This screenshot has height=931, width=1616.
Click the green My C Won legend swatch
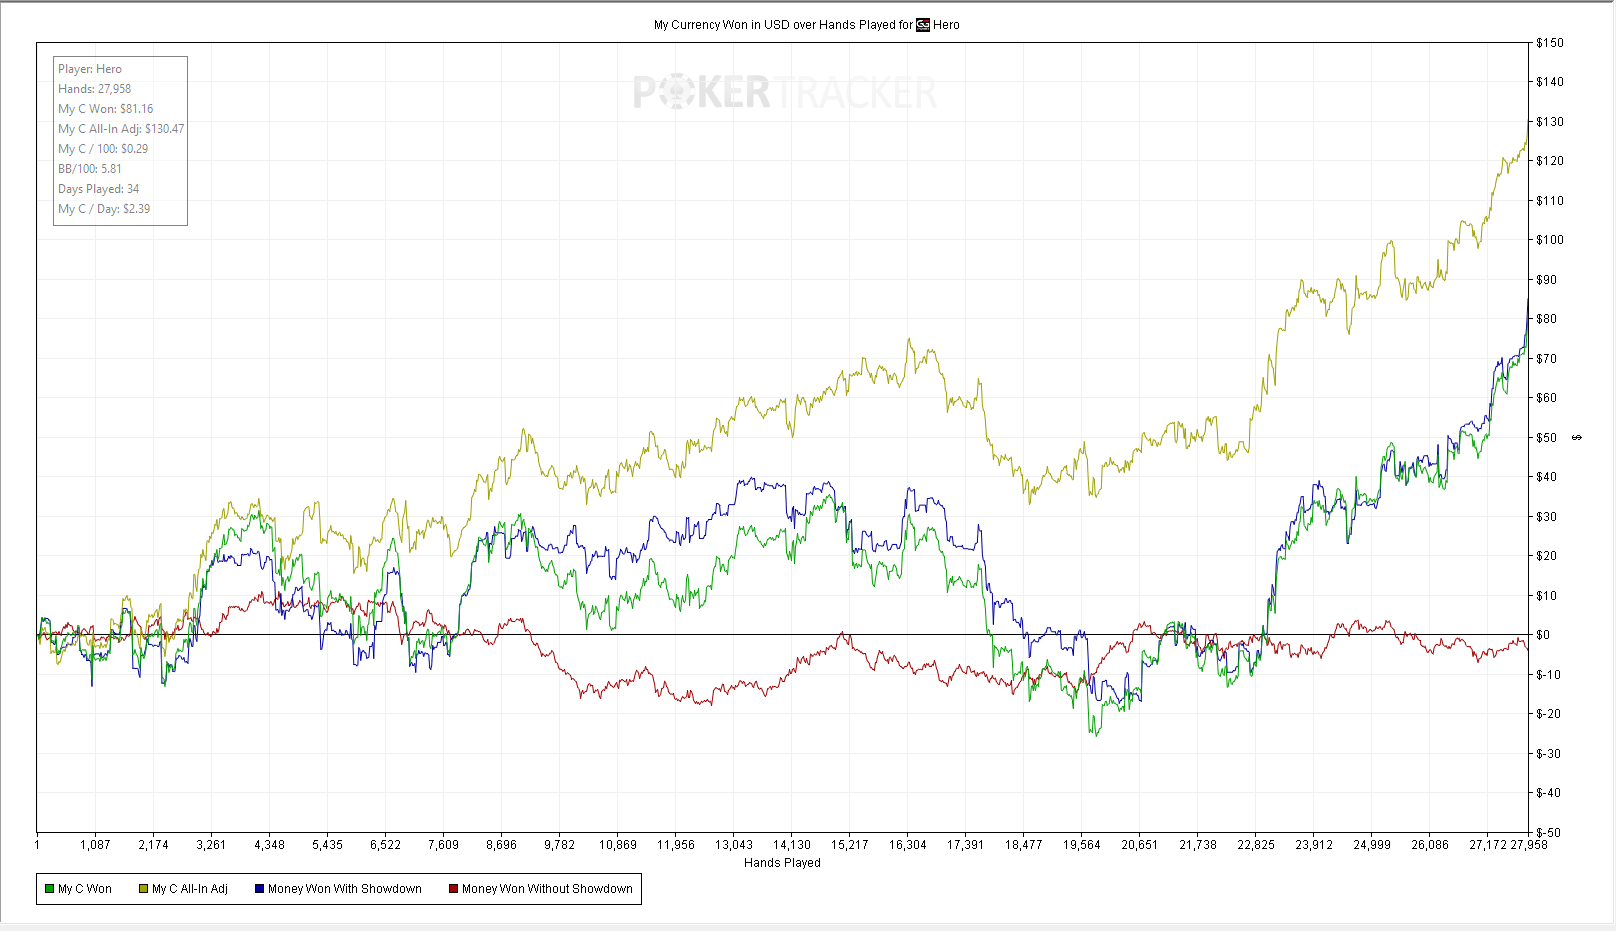(x=49, y=889)
